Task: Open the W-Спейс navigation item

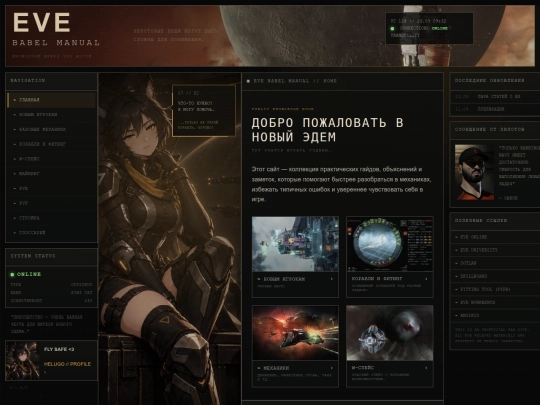Action: pyautogui.click(x=51, y=159)
